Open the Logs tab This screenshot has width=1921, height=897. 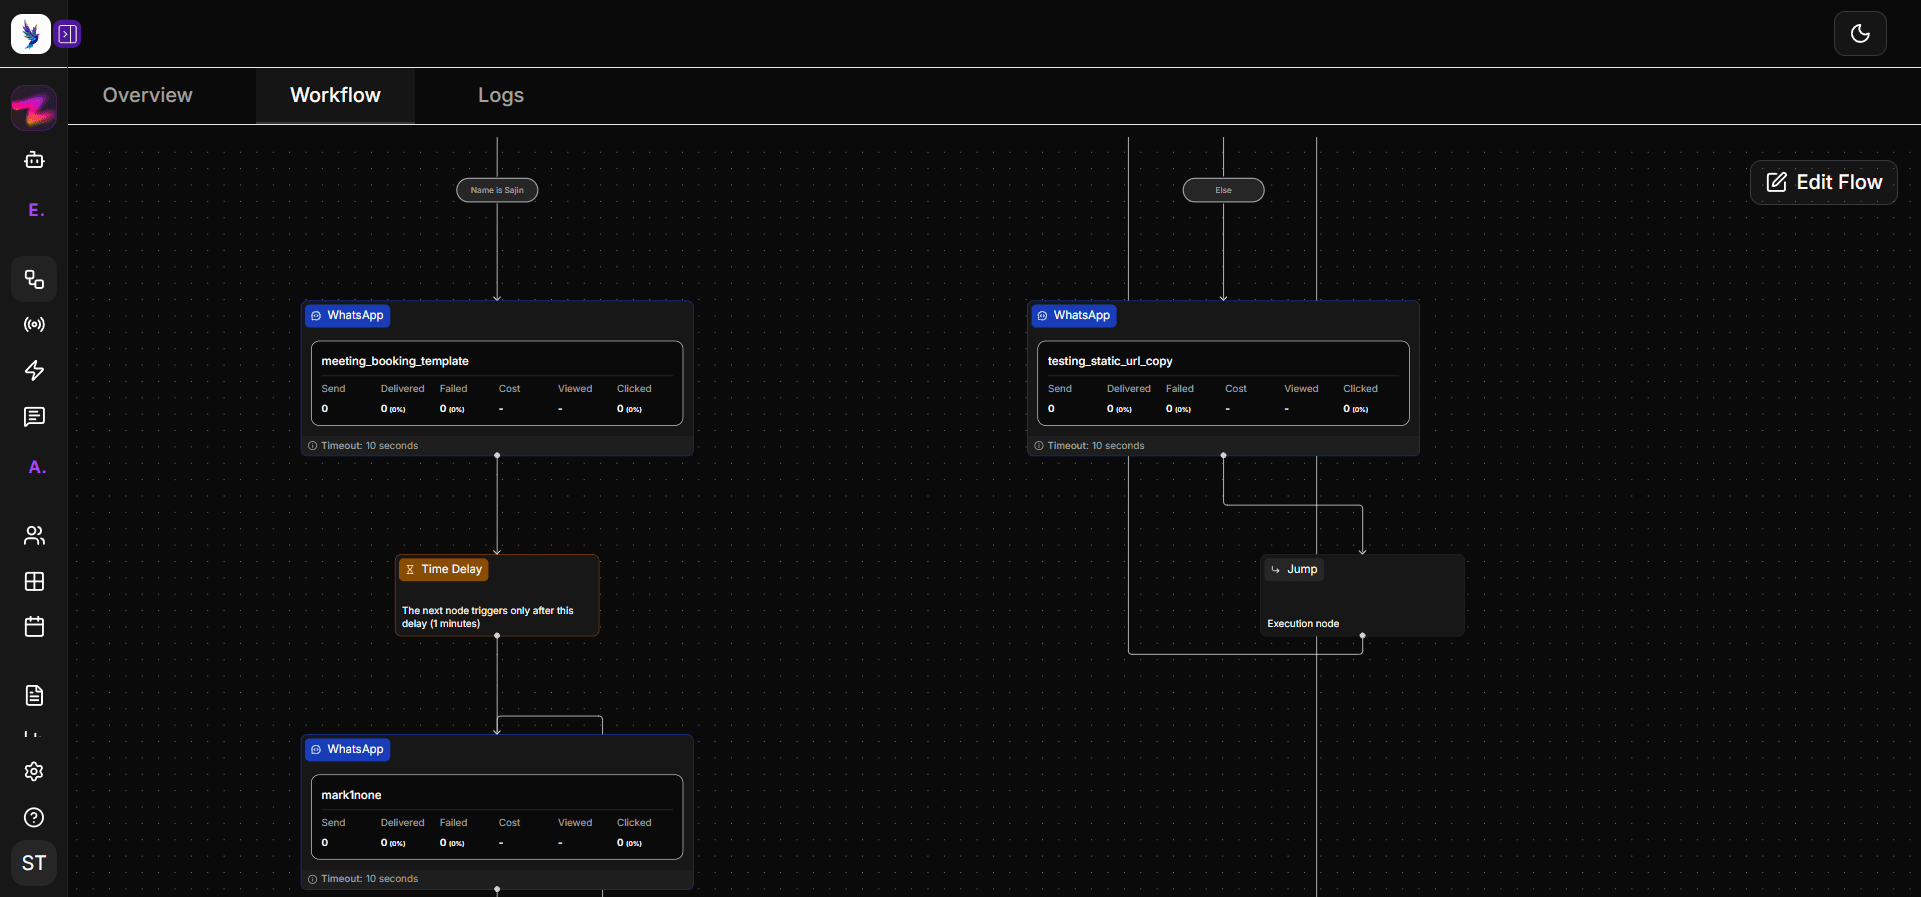[501, 95]
